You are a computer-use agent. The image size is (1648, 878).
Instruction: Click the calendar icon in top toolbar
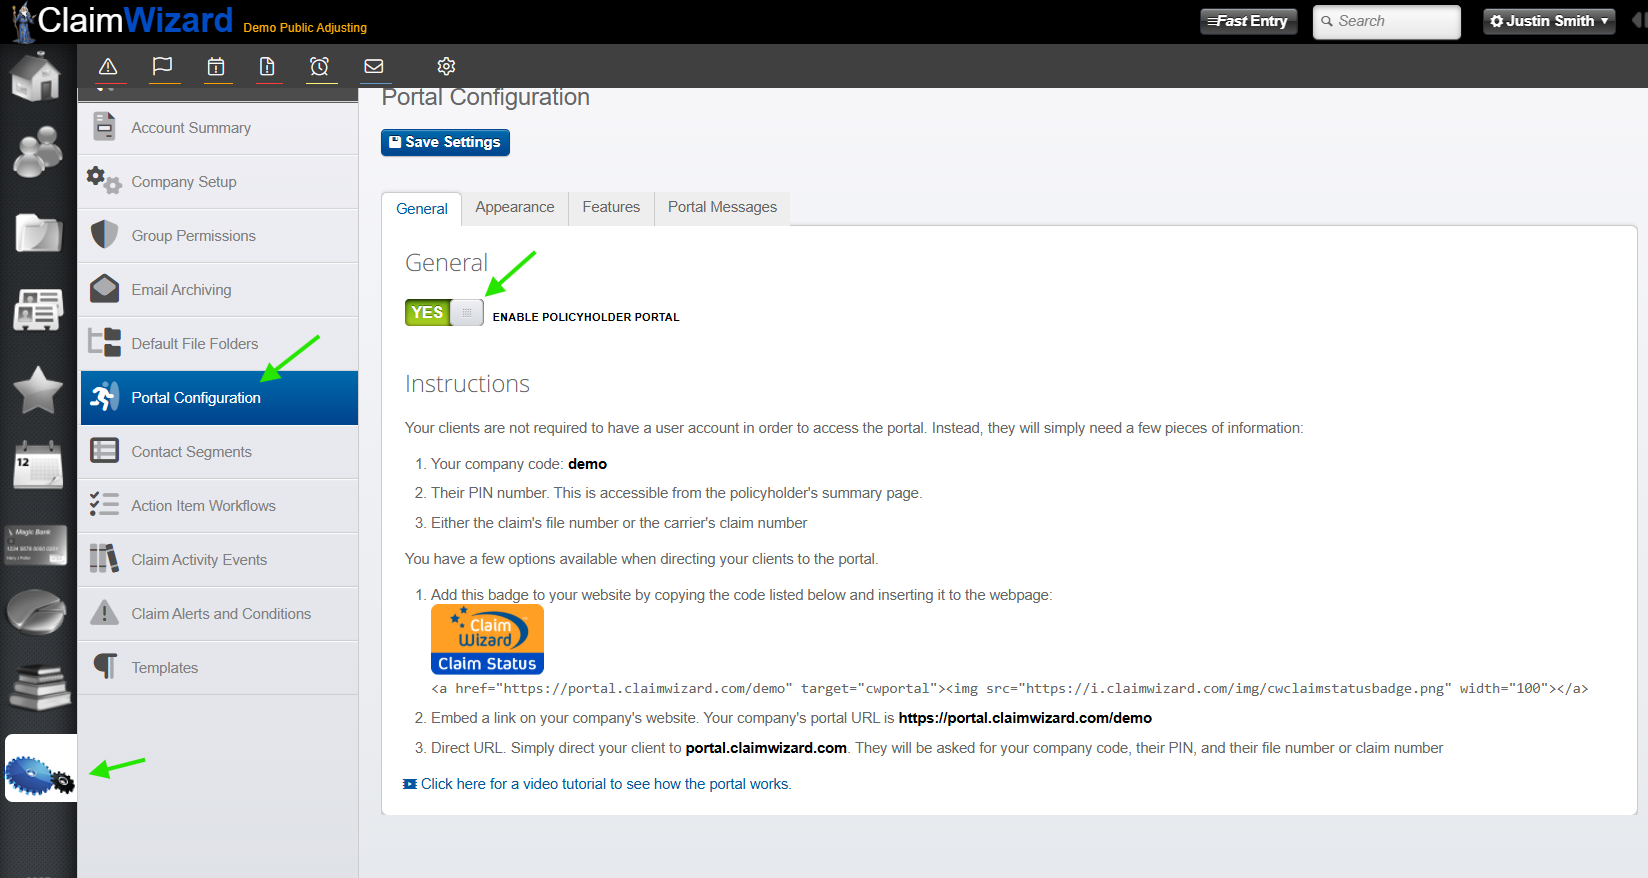point(216,67)
